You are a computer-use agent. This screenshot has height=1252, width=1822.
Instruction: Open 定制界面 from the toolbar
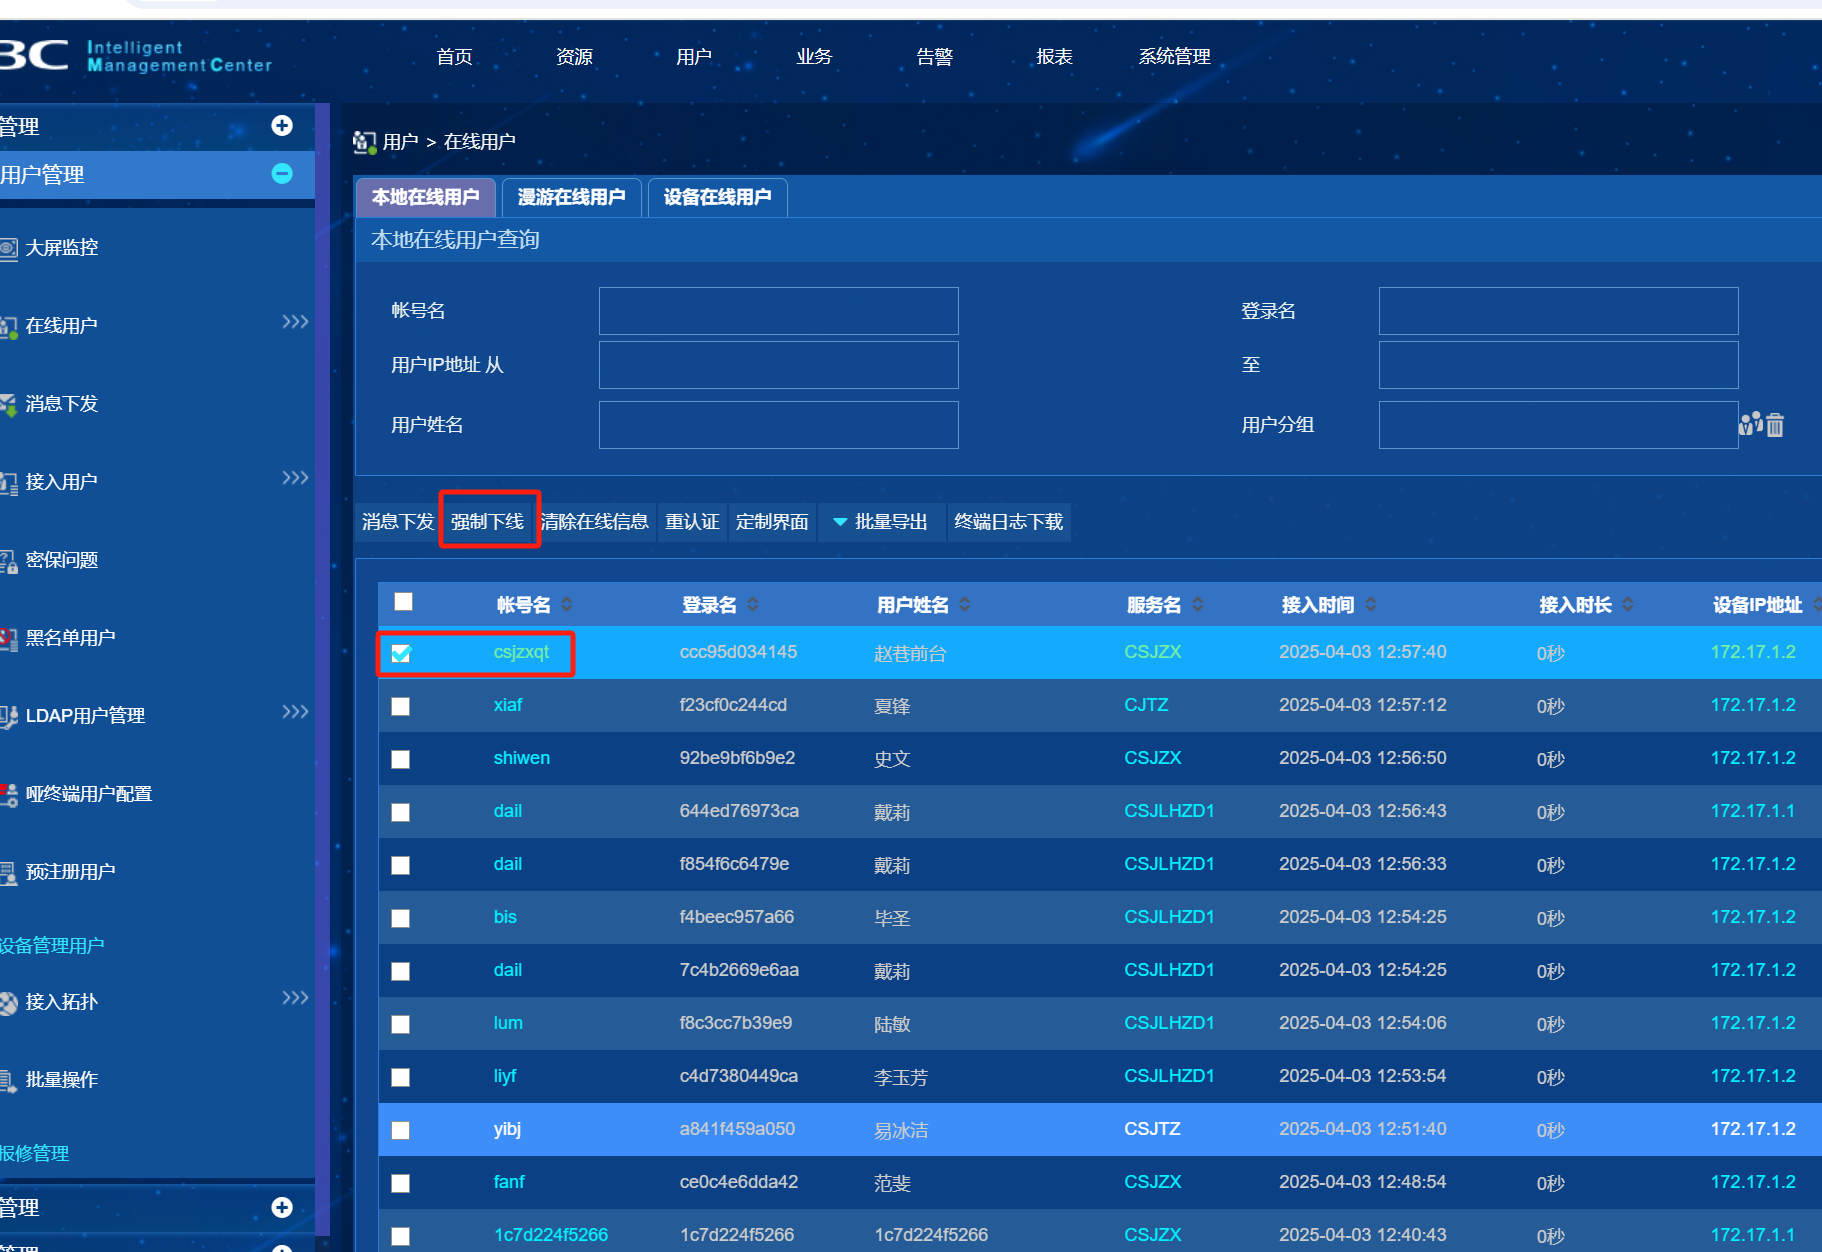772,522
